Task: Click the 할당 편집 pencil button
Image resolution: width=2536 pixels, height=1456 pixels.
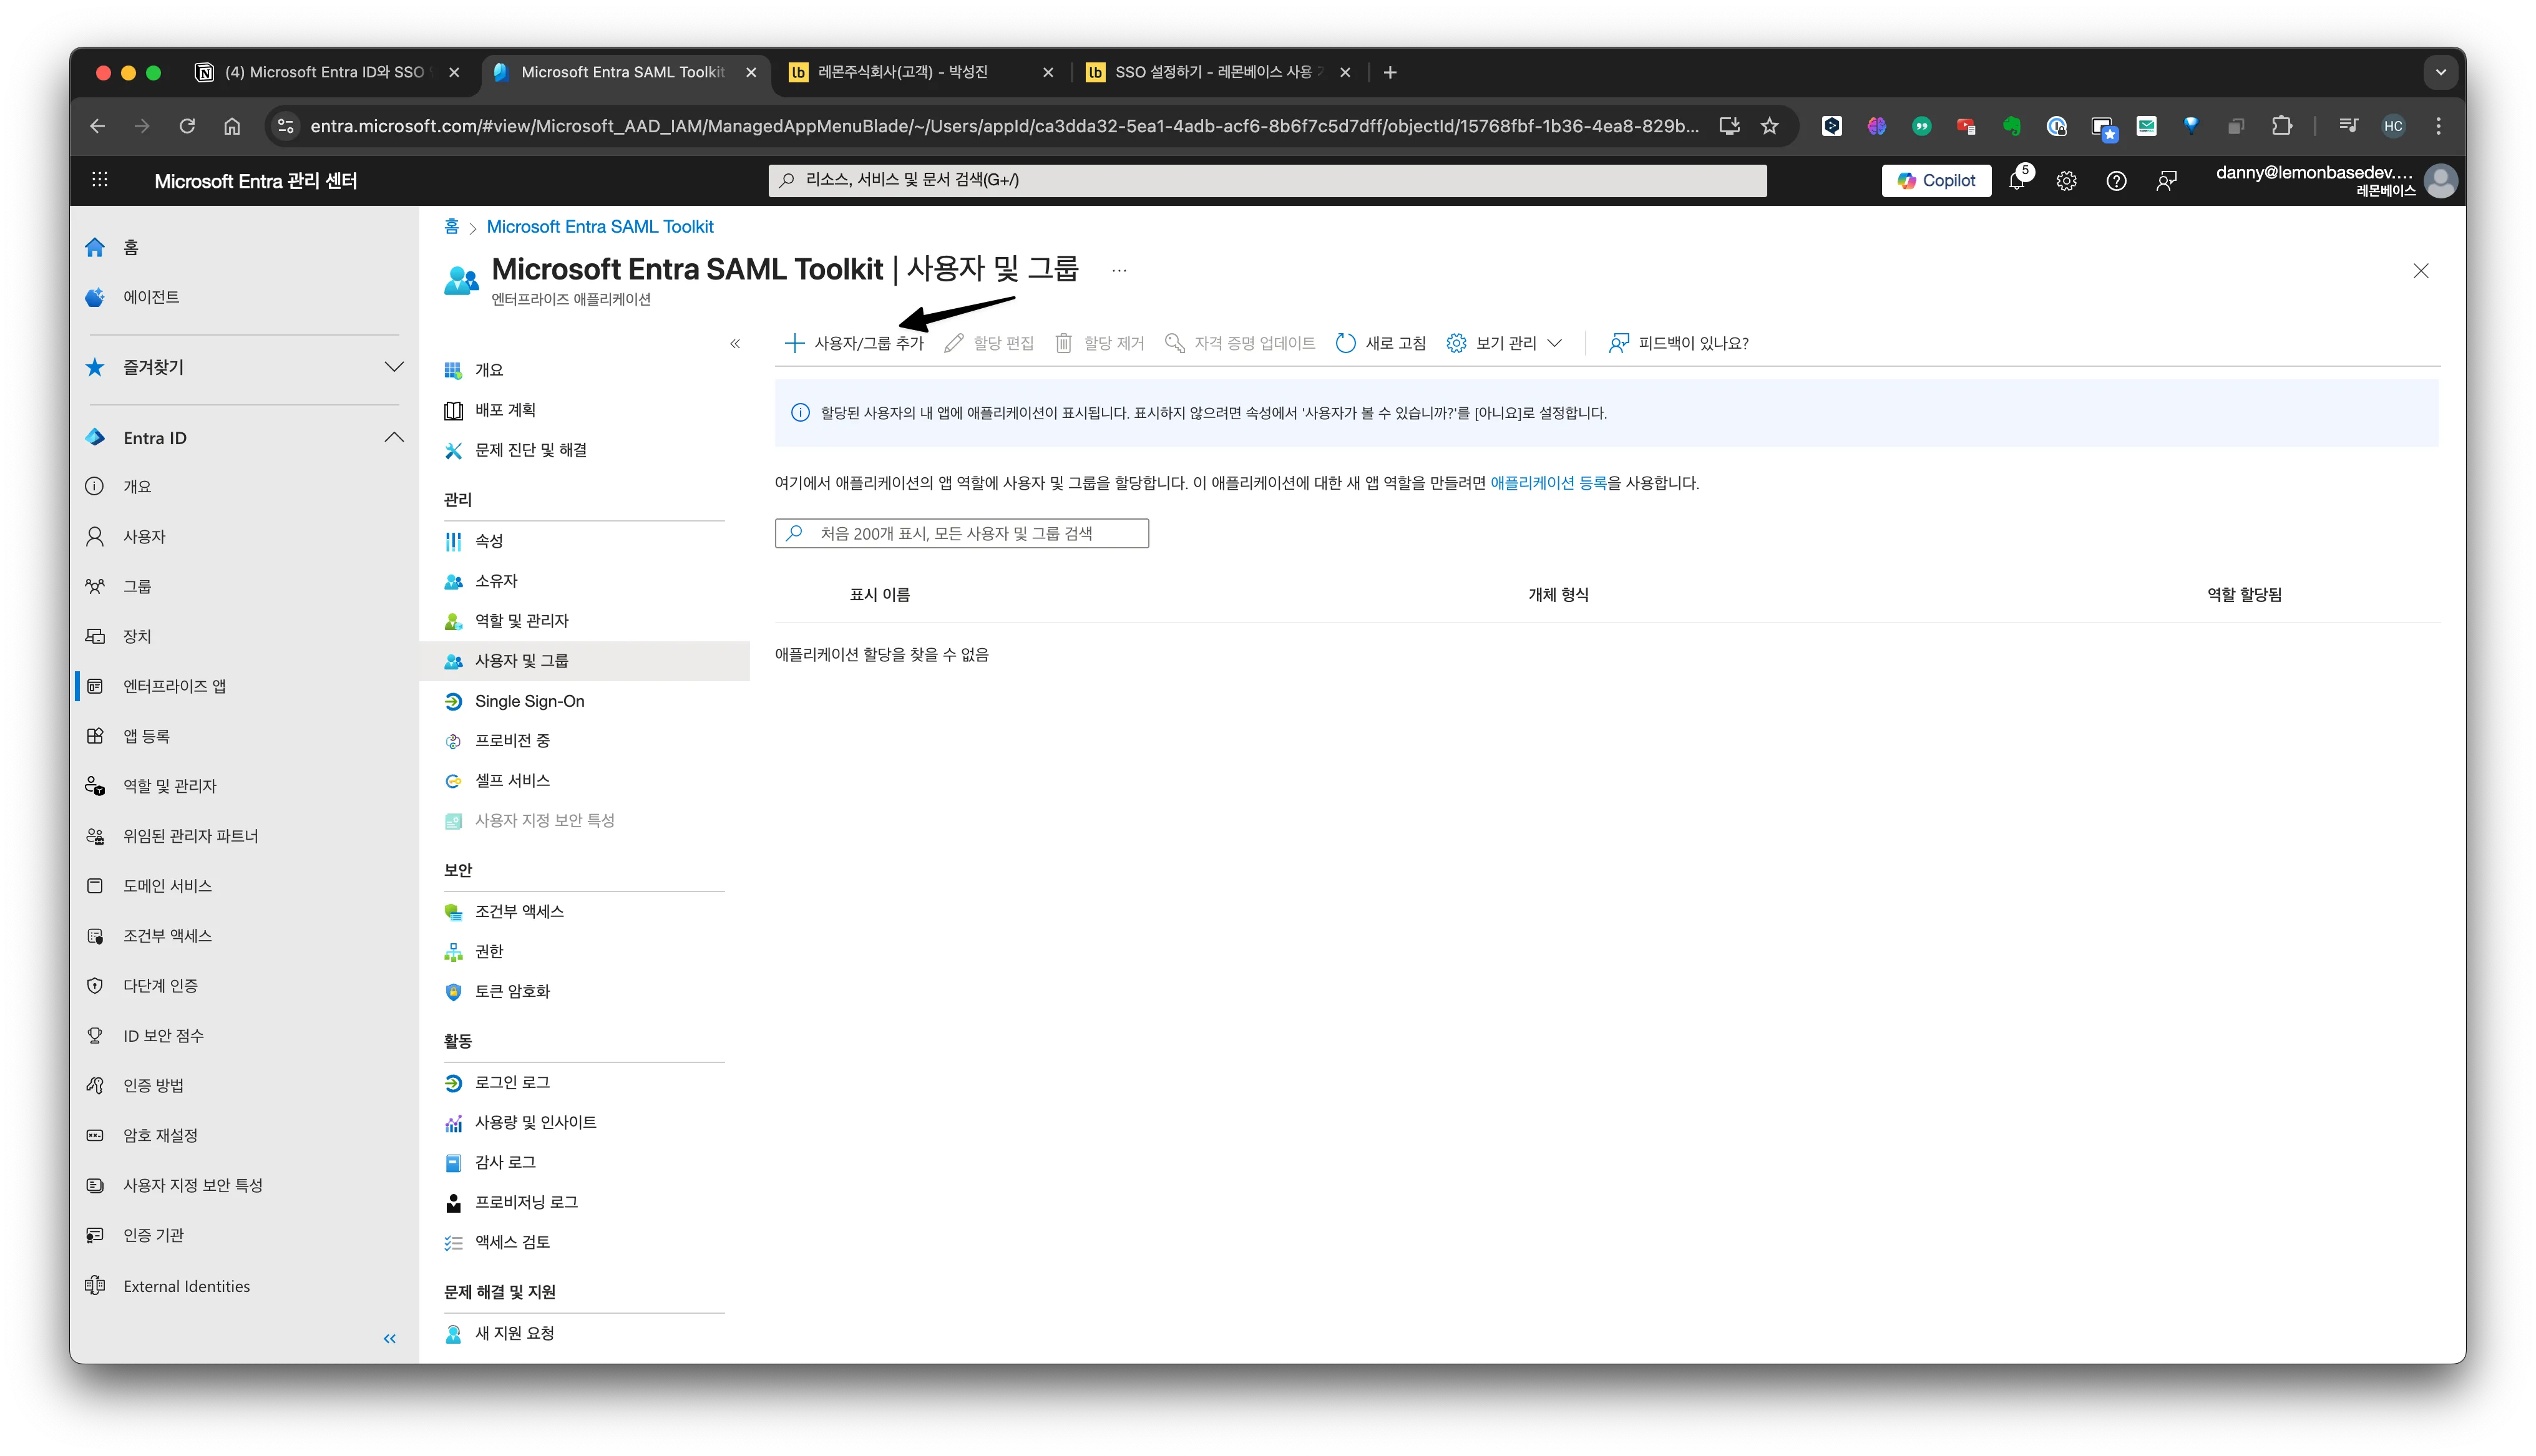Action: 989,343
